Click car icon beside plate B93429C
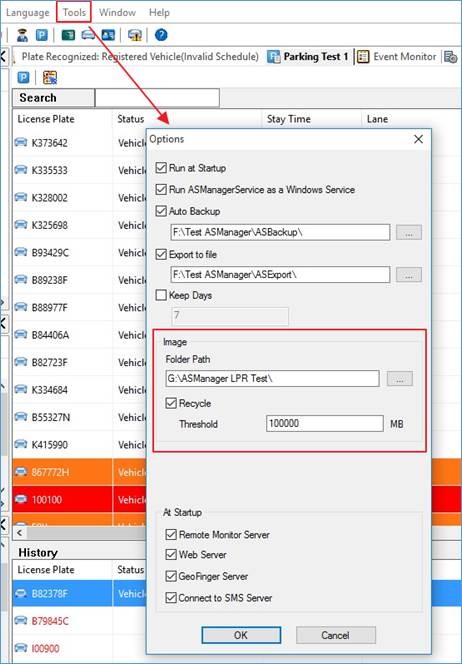Viewport: 462px width, 664px height. 21,252
